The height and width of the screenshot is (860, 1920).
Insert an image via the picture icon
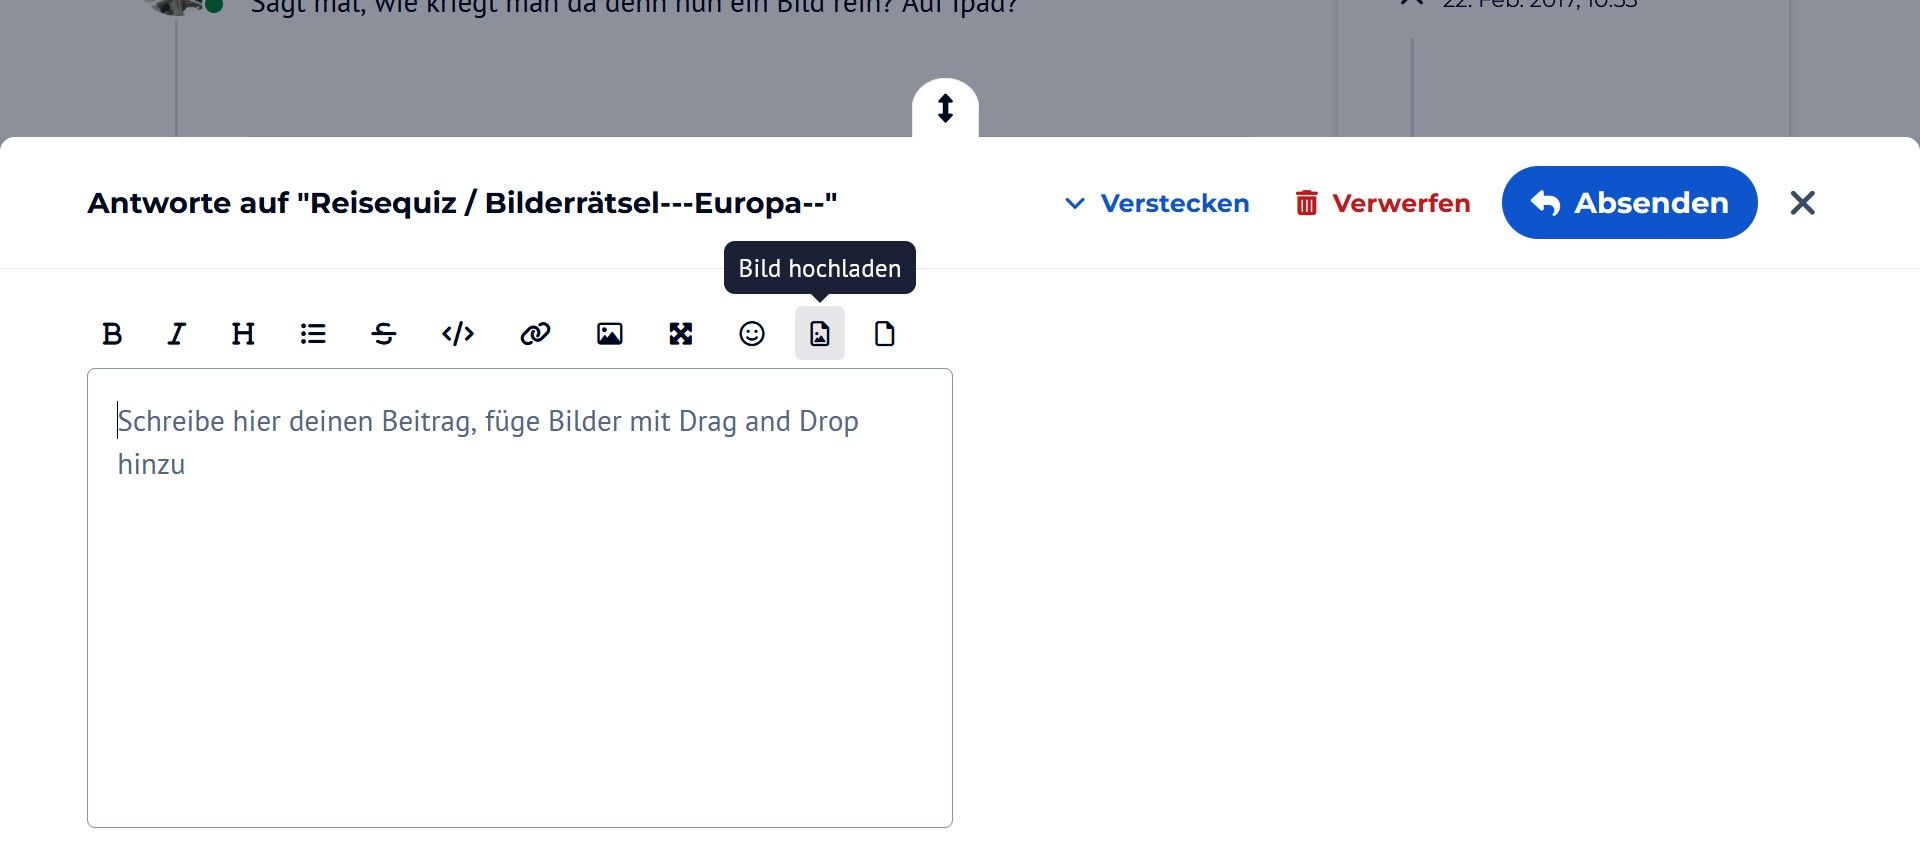(x=609, y=334)
